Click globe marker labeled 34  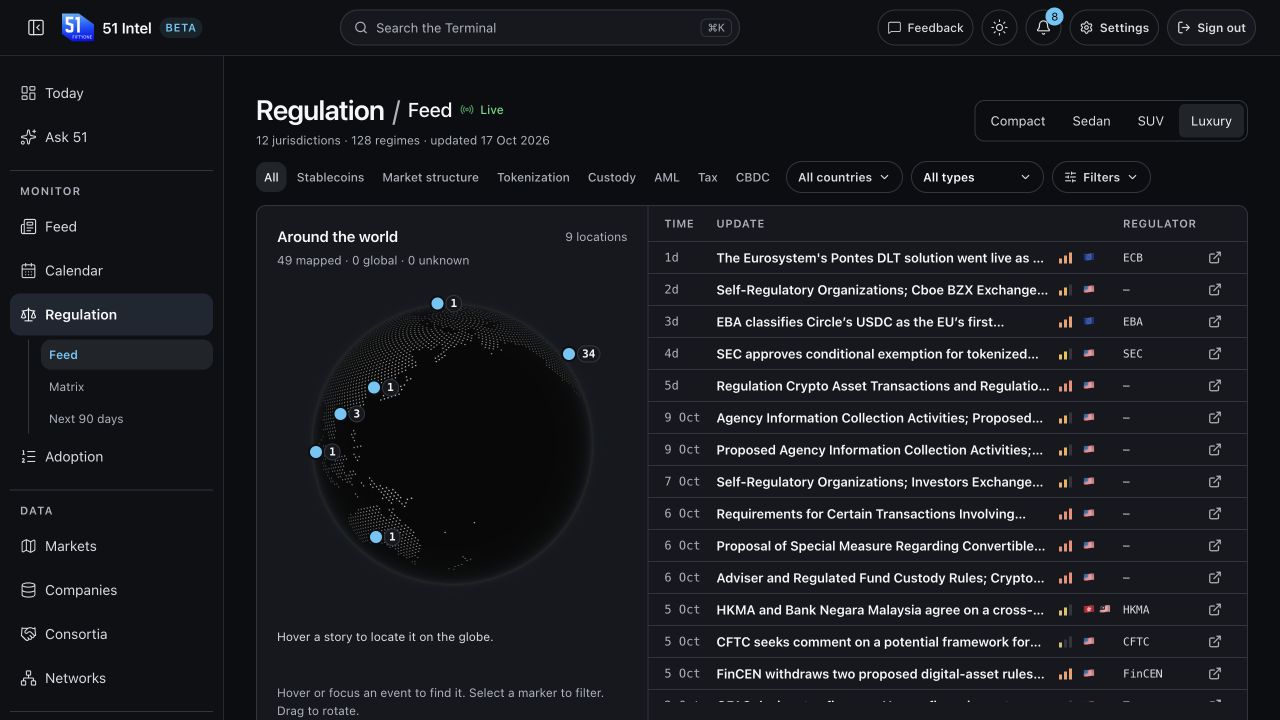[x=569, y=354]
